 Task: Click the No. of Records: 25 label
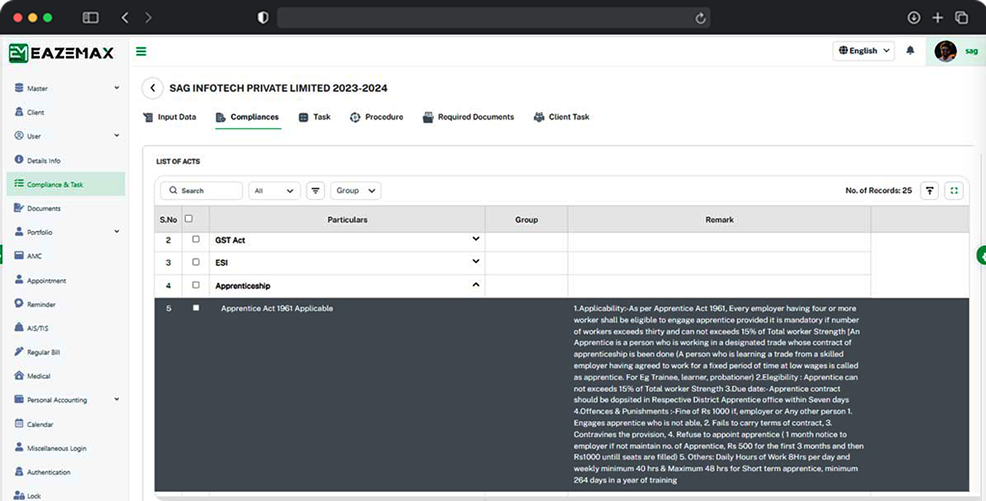click(x=878, y=190)
